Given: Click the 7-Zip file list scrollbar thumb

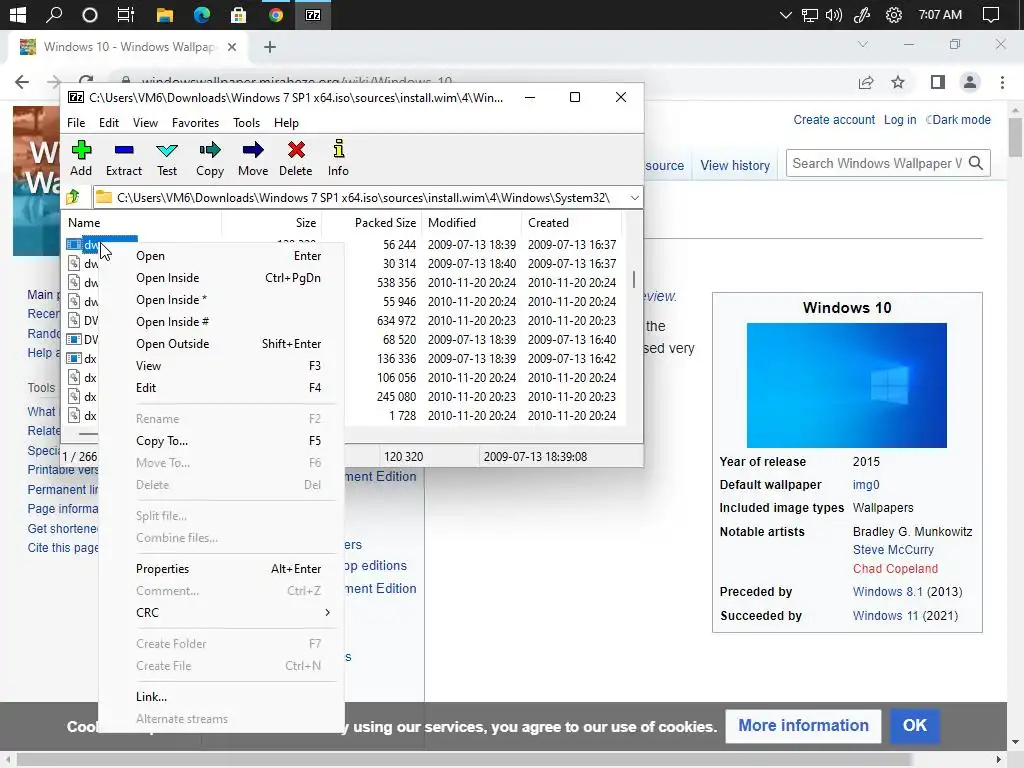Looking at the screenshot, I should 633,280.
